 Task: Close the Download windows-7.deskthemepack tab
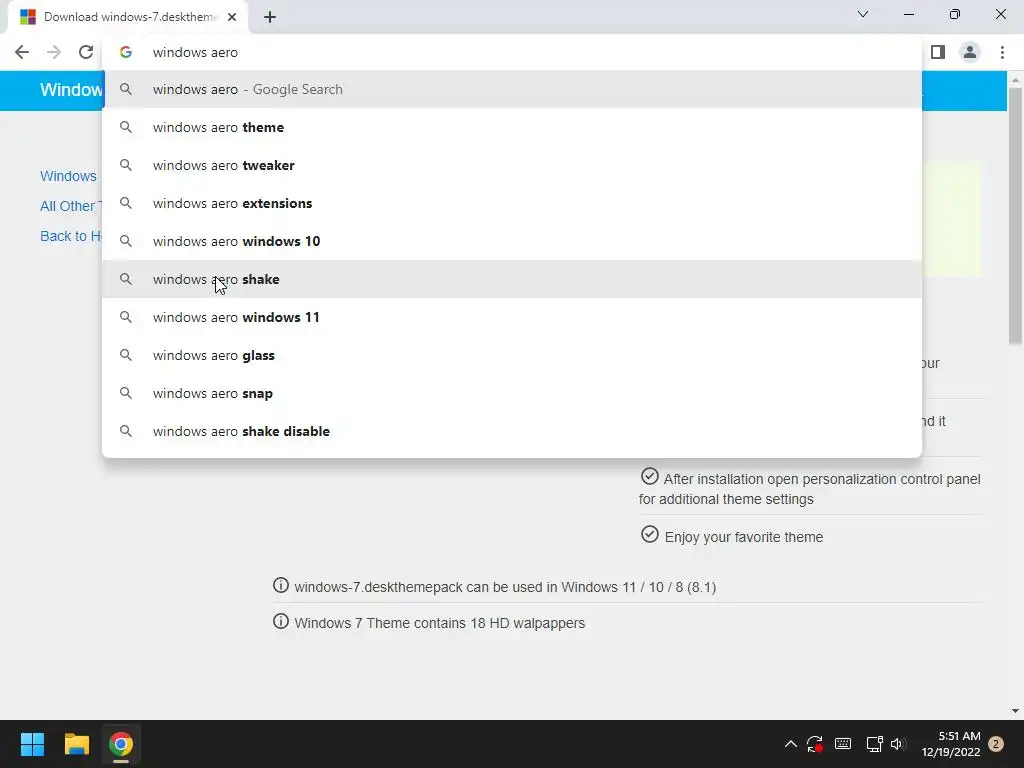[x=232, y=17]
